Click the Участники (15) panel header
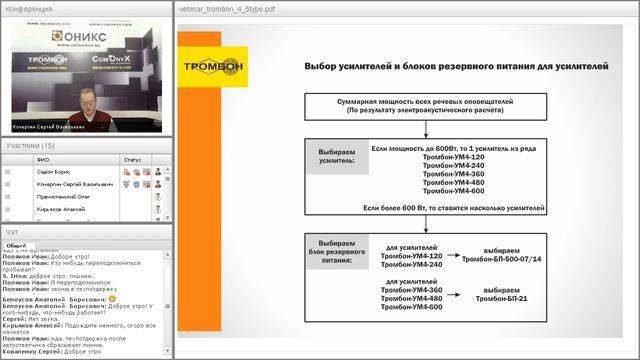 click(87, 146)
